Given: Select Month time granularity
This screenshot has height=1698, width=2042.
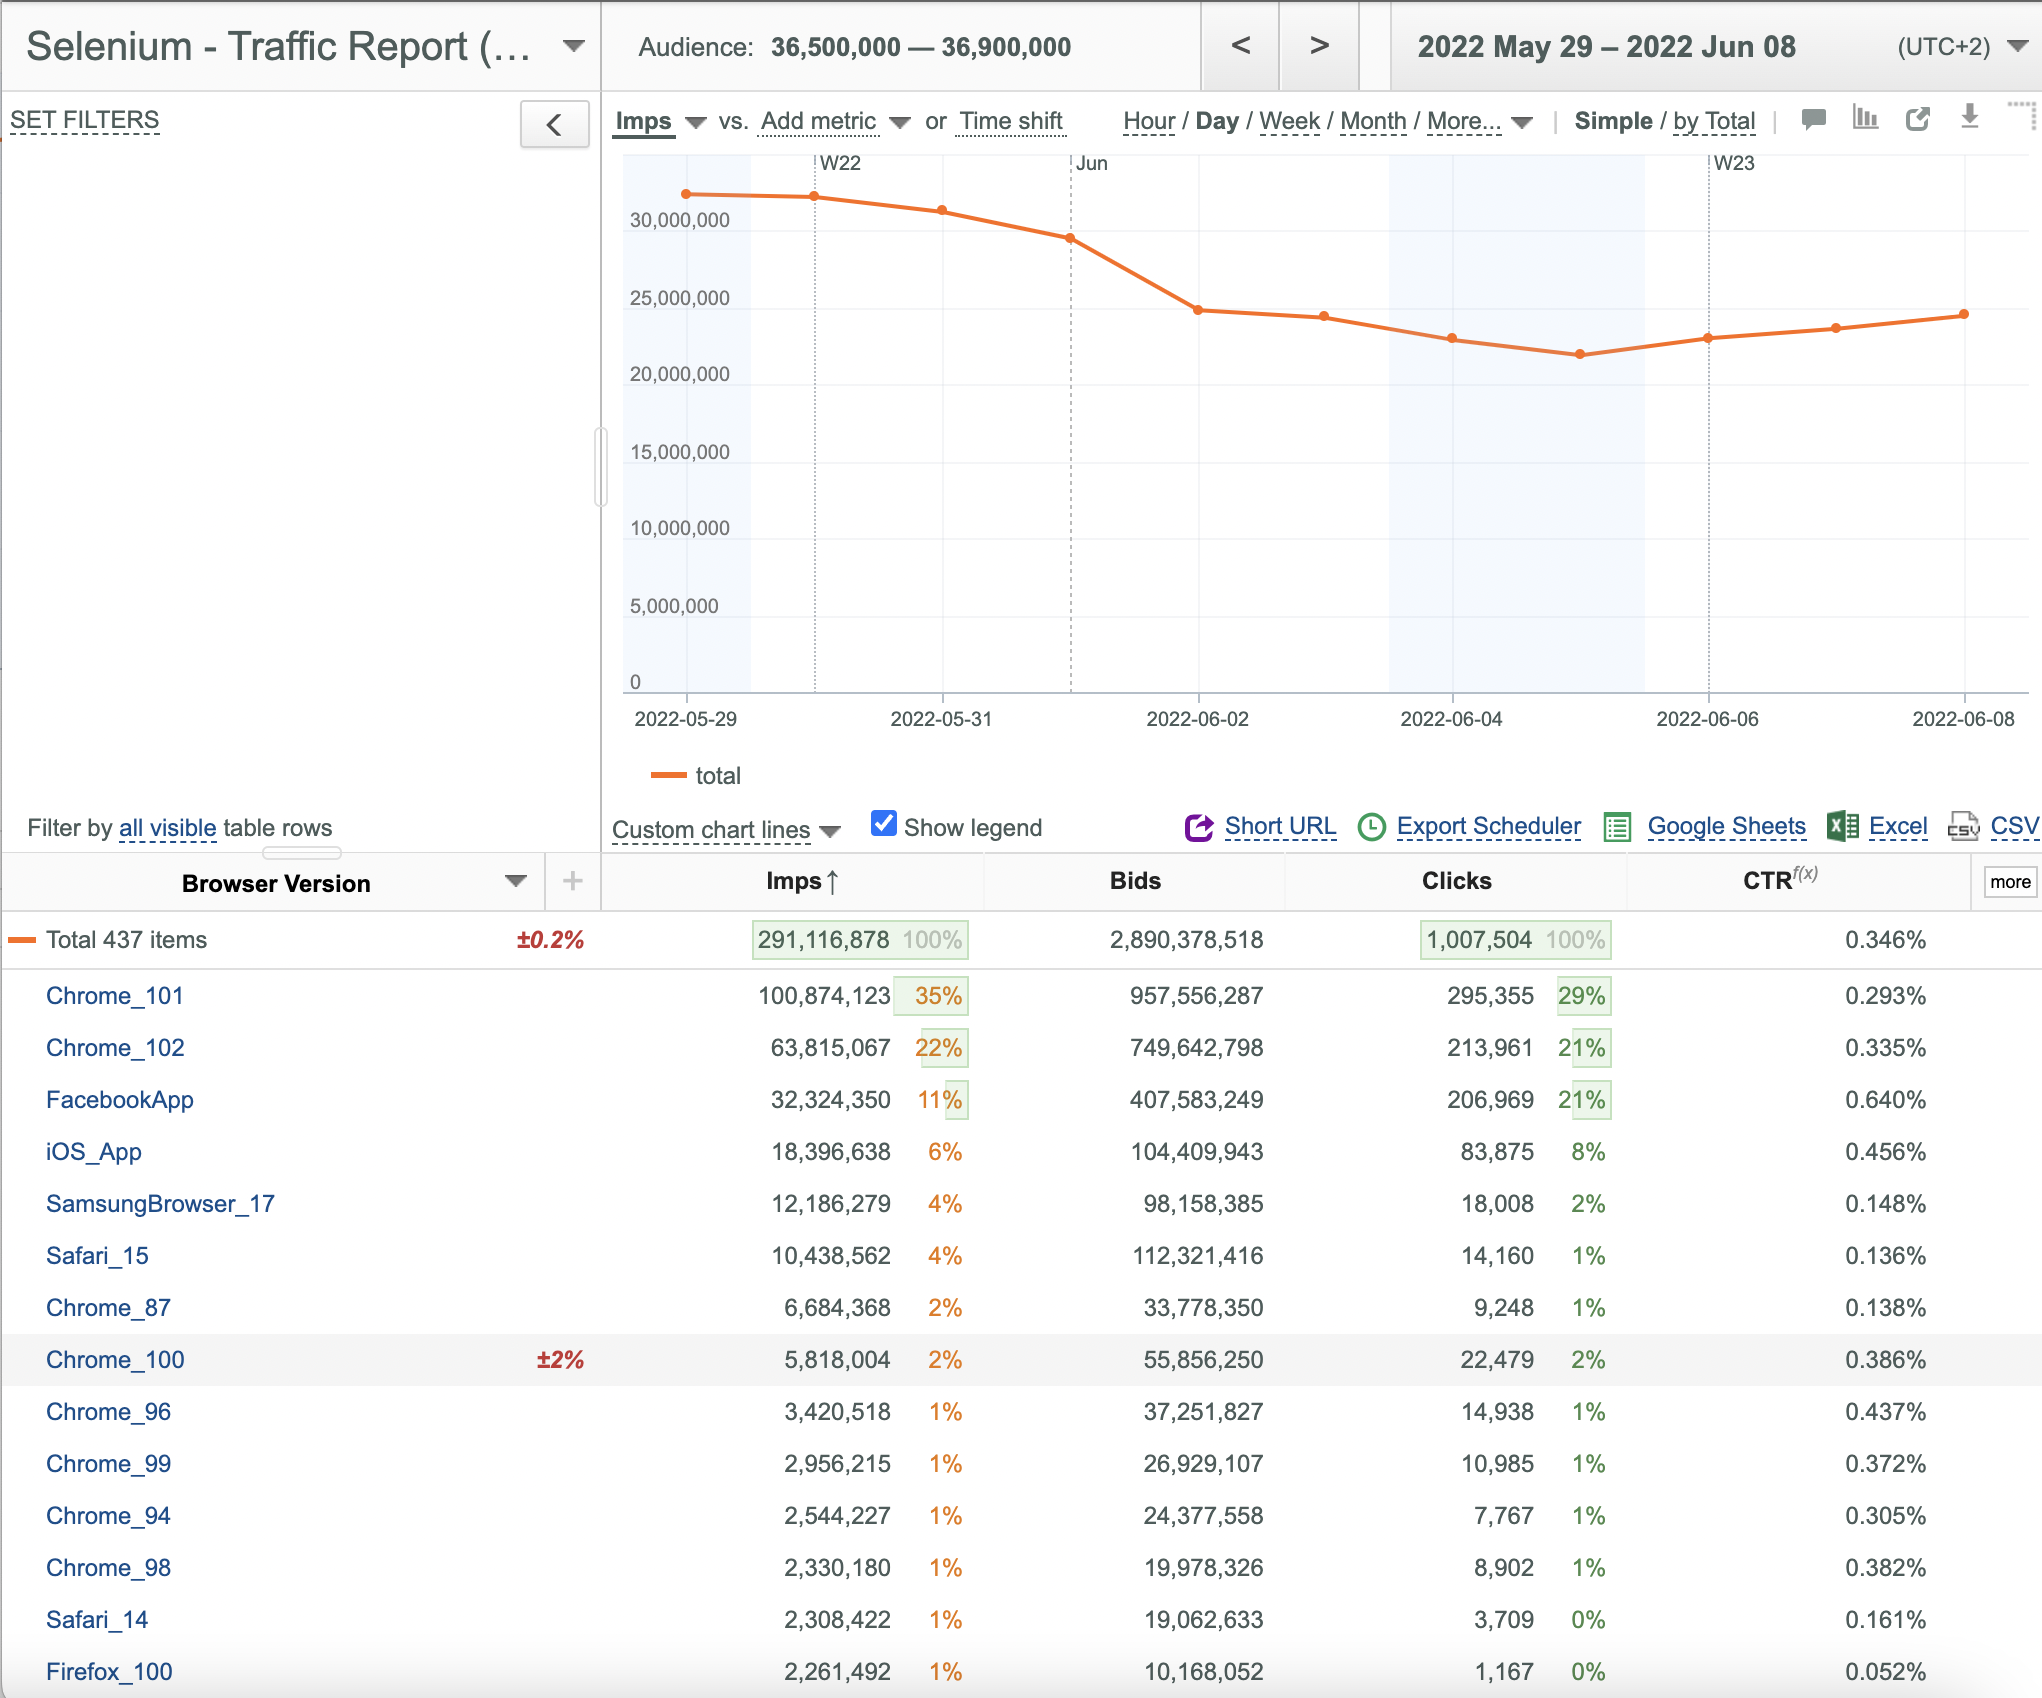Looking at the screenshot, I should tap(1373, 121).
